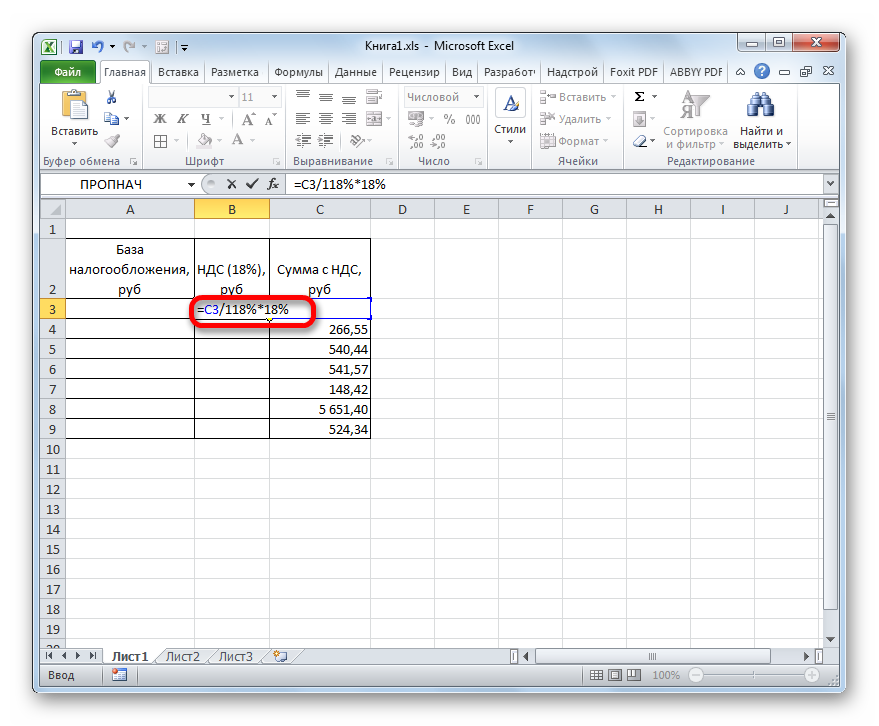Open the Формулы ribbon tab
This screenshot has width=879, height=726.
[x=298, y=72]
